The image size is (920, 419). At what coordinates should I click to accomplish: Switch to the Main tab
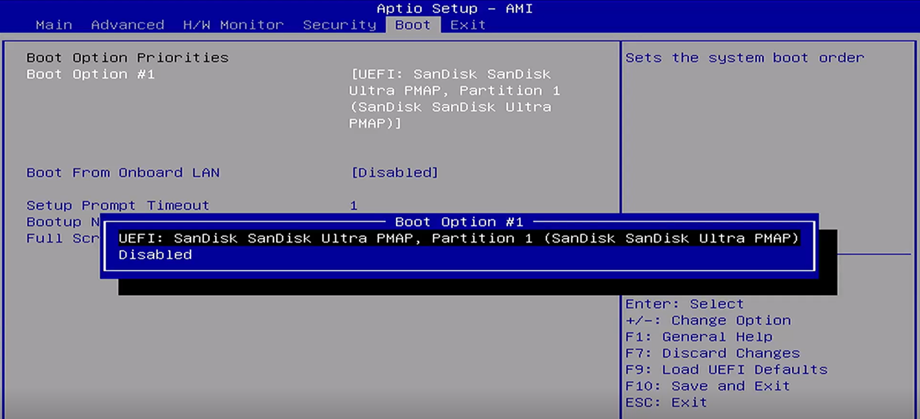(x=54, y=25)
